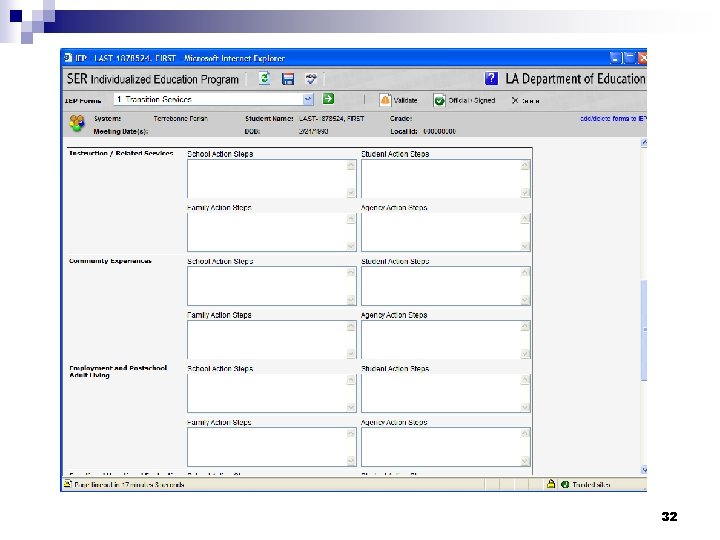This screenshot has height=540, width=720.
Task: Click the refresh icon in the SER toolbar
Action: [264, 79]
